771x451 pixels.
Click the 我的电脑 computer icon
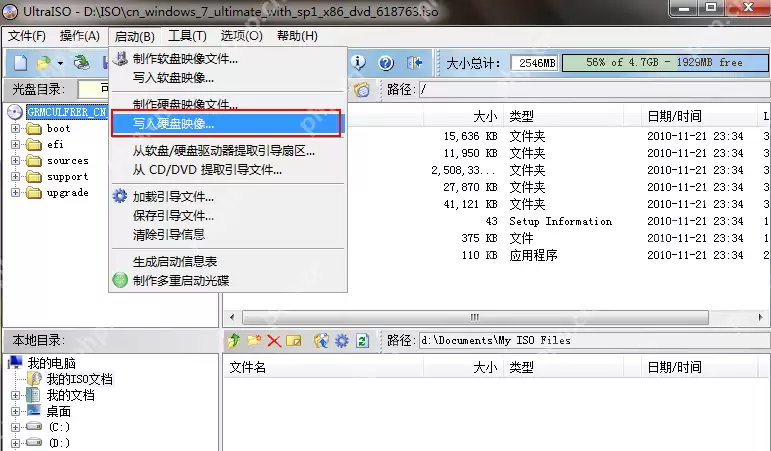pyautogui.click(x=16, y=362)
